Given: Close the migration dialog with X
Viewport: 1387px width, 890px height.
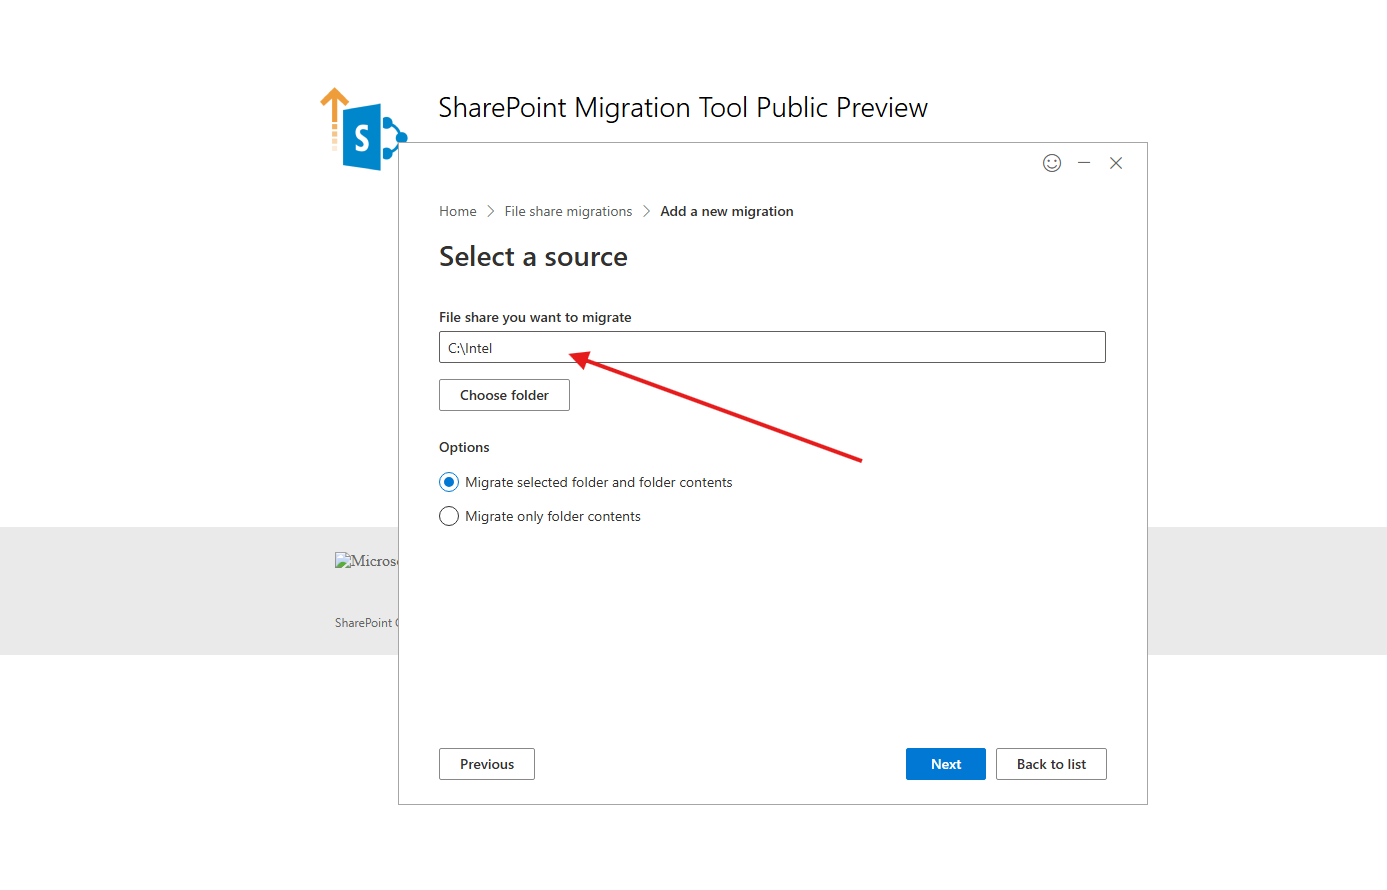Looking at the screenshot, I should coord(1116,163).
